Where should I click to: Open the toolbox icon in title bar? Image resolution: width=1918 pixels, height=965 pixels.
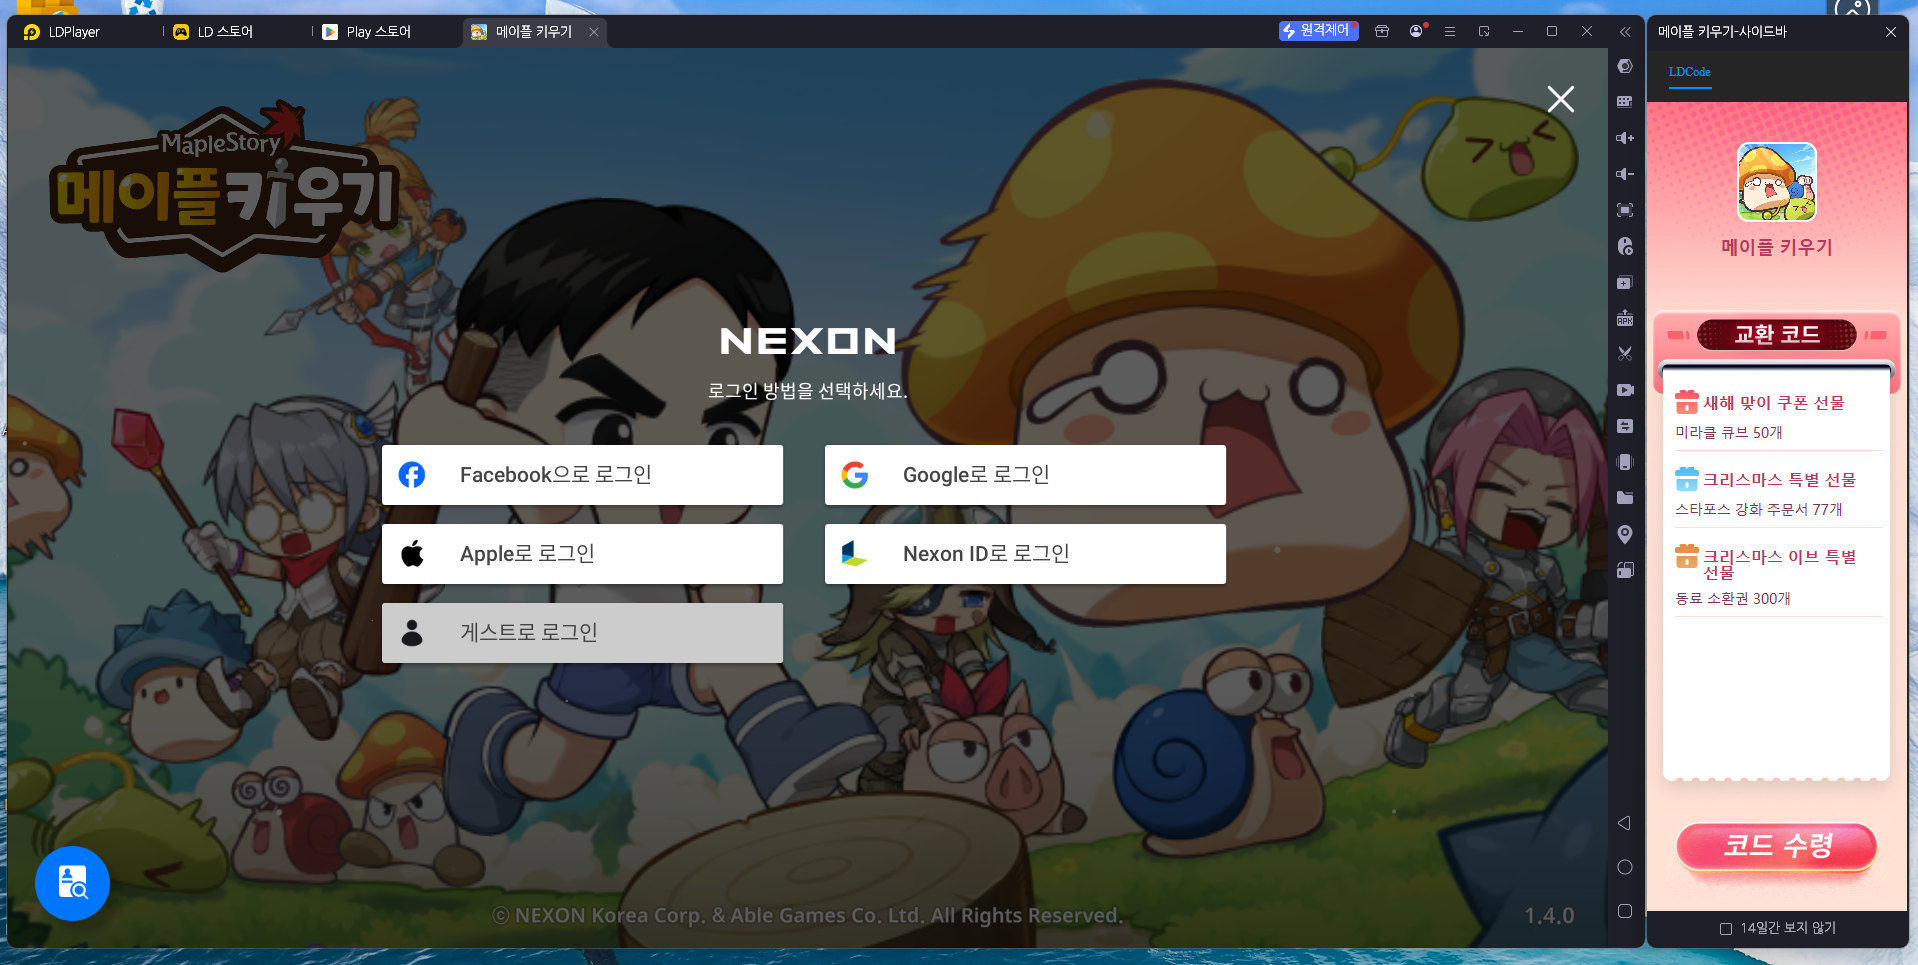pos(1381,31)
